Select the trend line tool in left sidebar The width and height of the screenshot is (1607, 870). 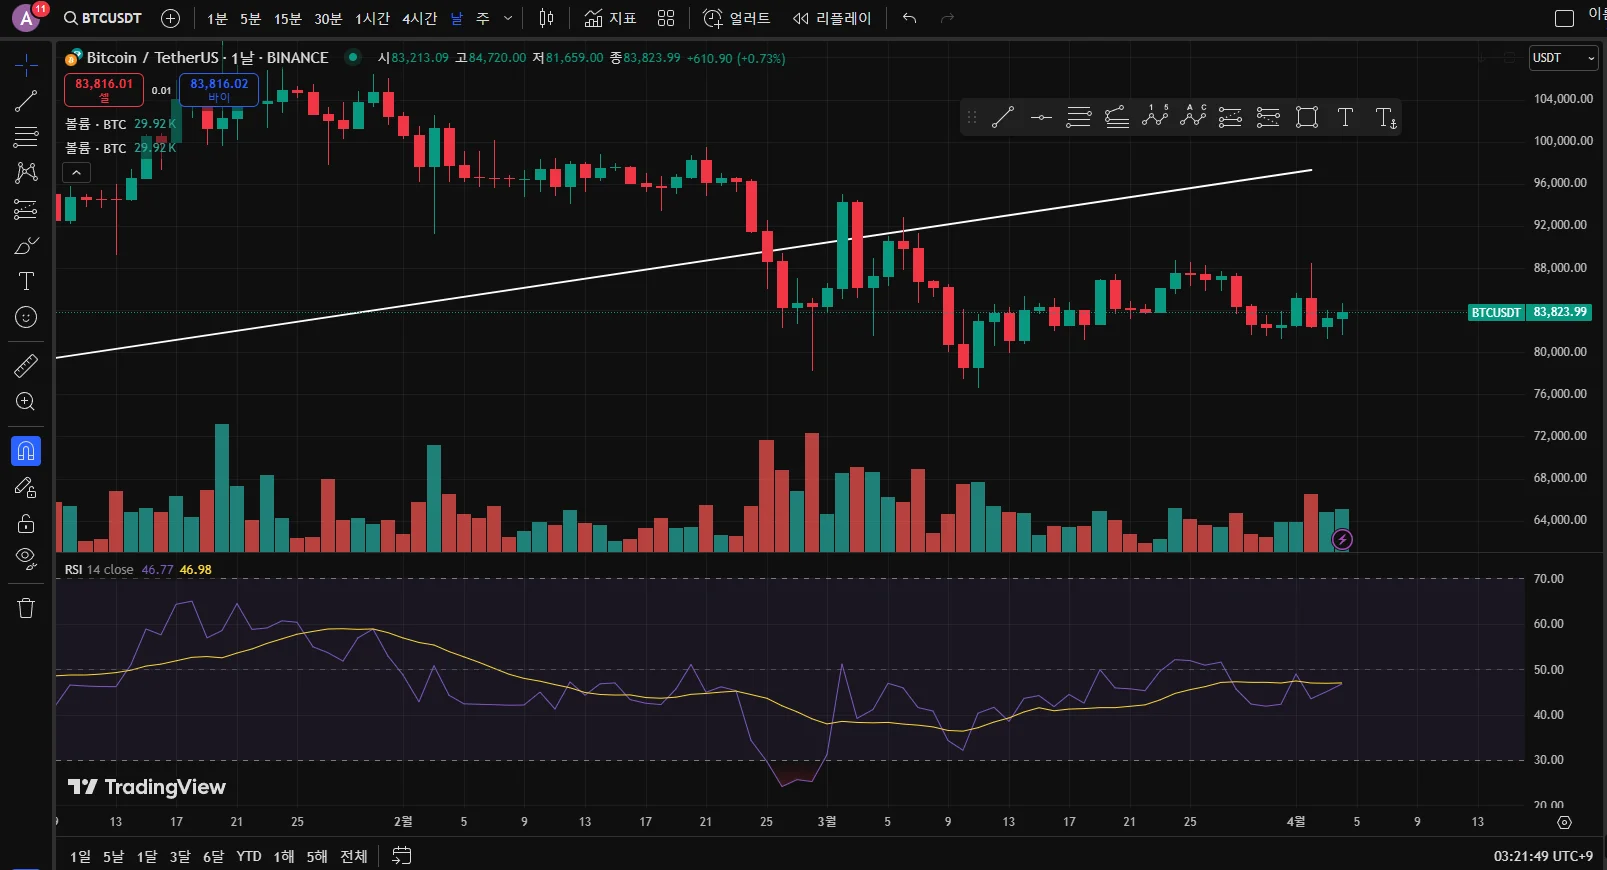tap(26, 101)
